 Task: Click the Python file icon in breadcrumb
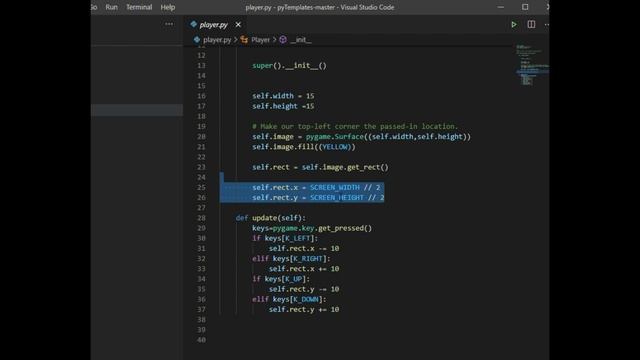click(x=197, y=40)
